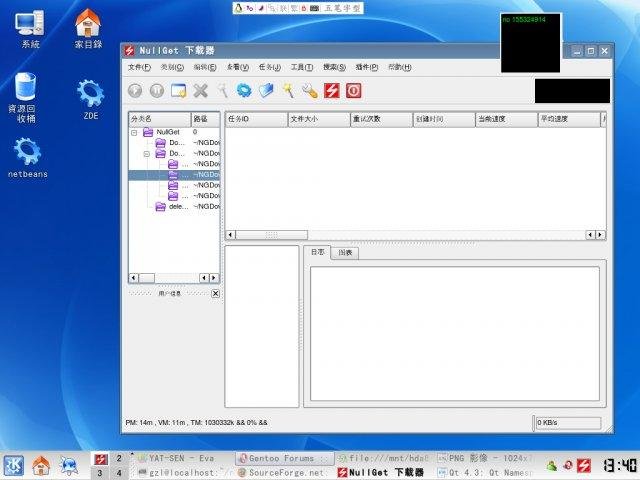Screen dimensions: 640x480
Task: Switch to the SourceForge.net taskbar entry
Action: coord(284,473)
